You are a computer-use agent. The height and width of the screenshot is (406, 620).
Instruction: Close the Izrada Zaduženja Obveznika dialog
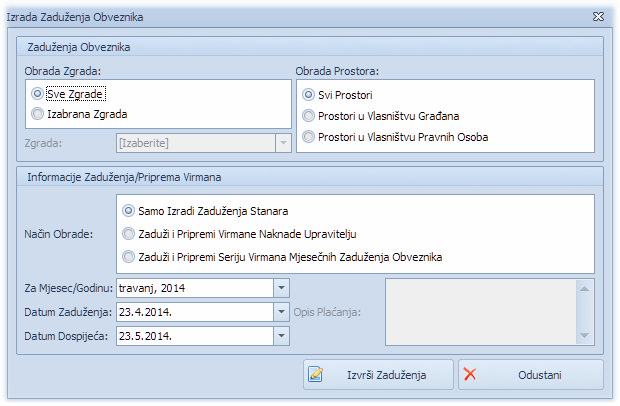click(x=598, y=17)
